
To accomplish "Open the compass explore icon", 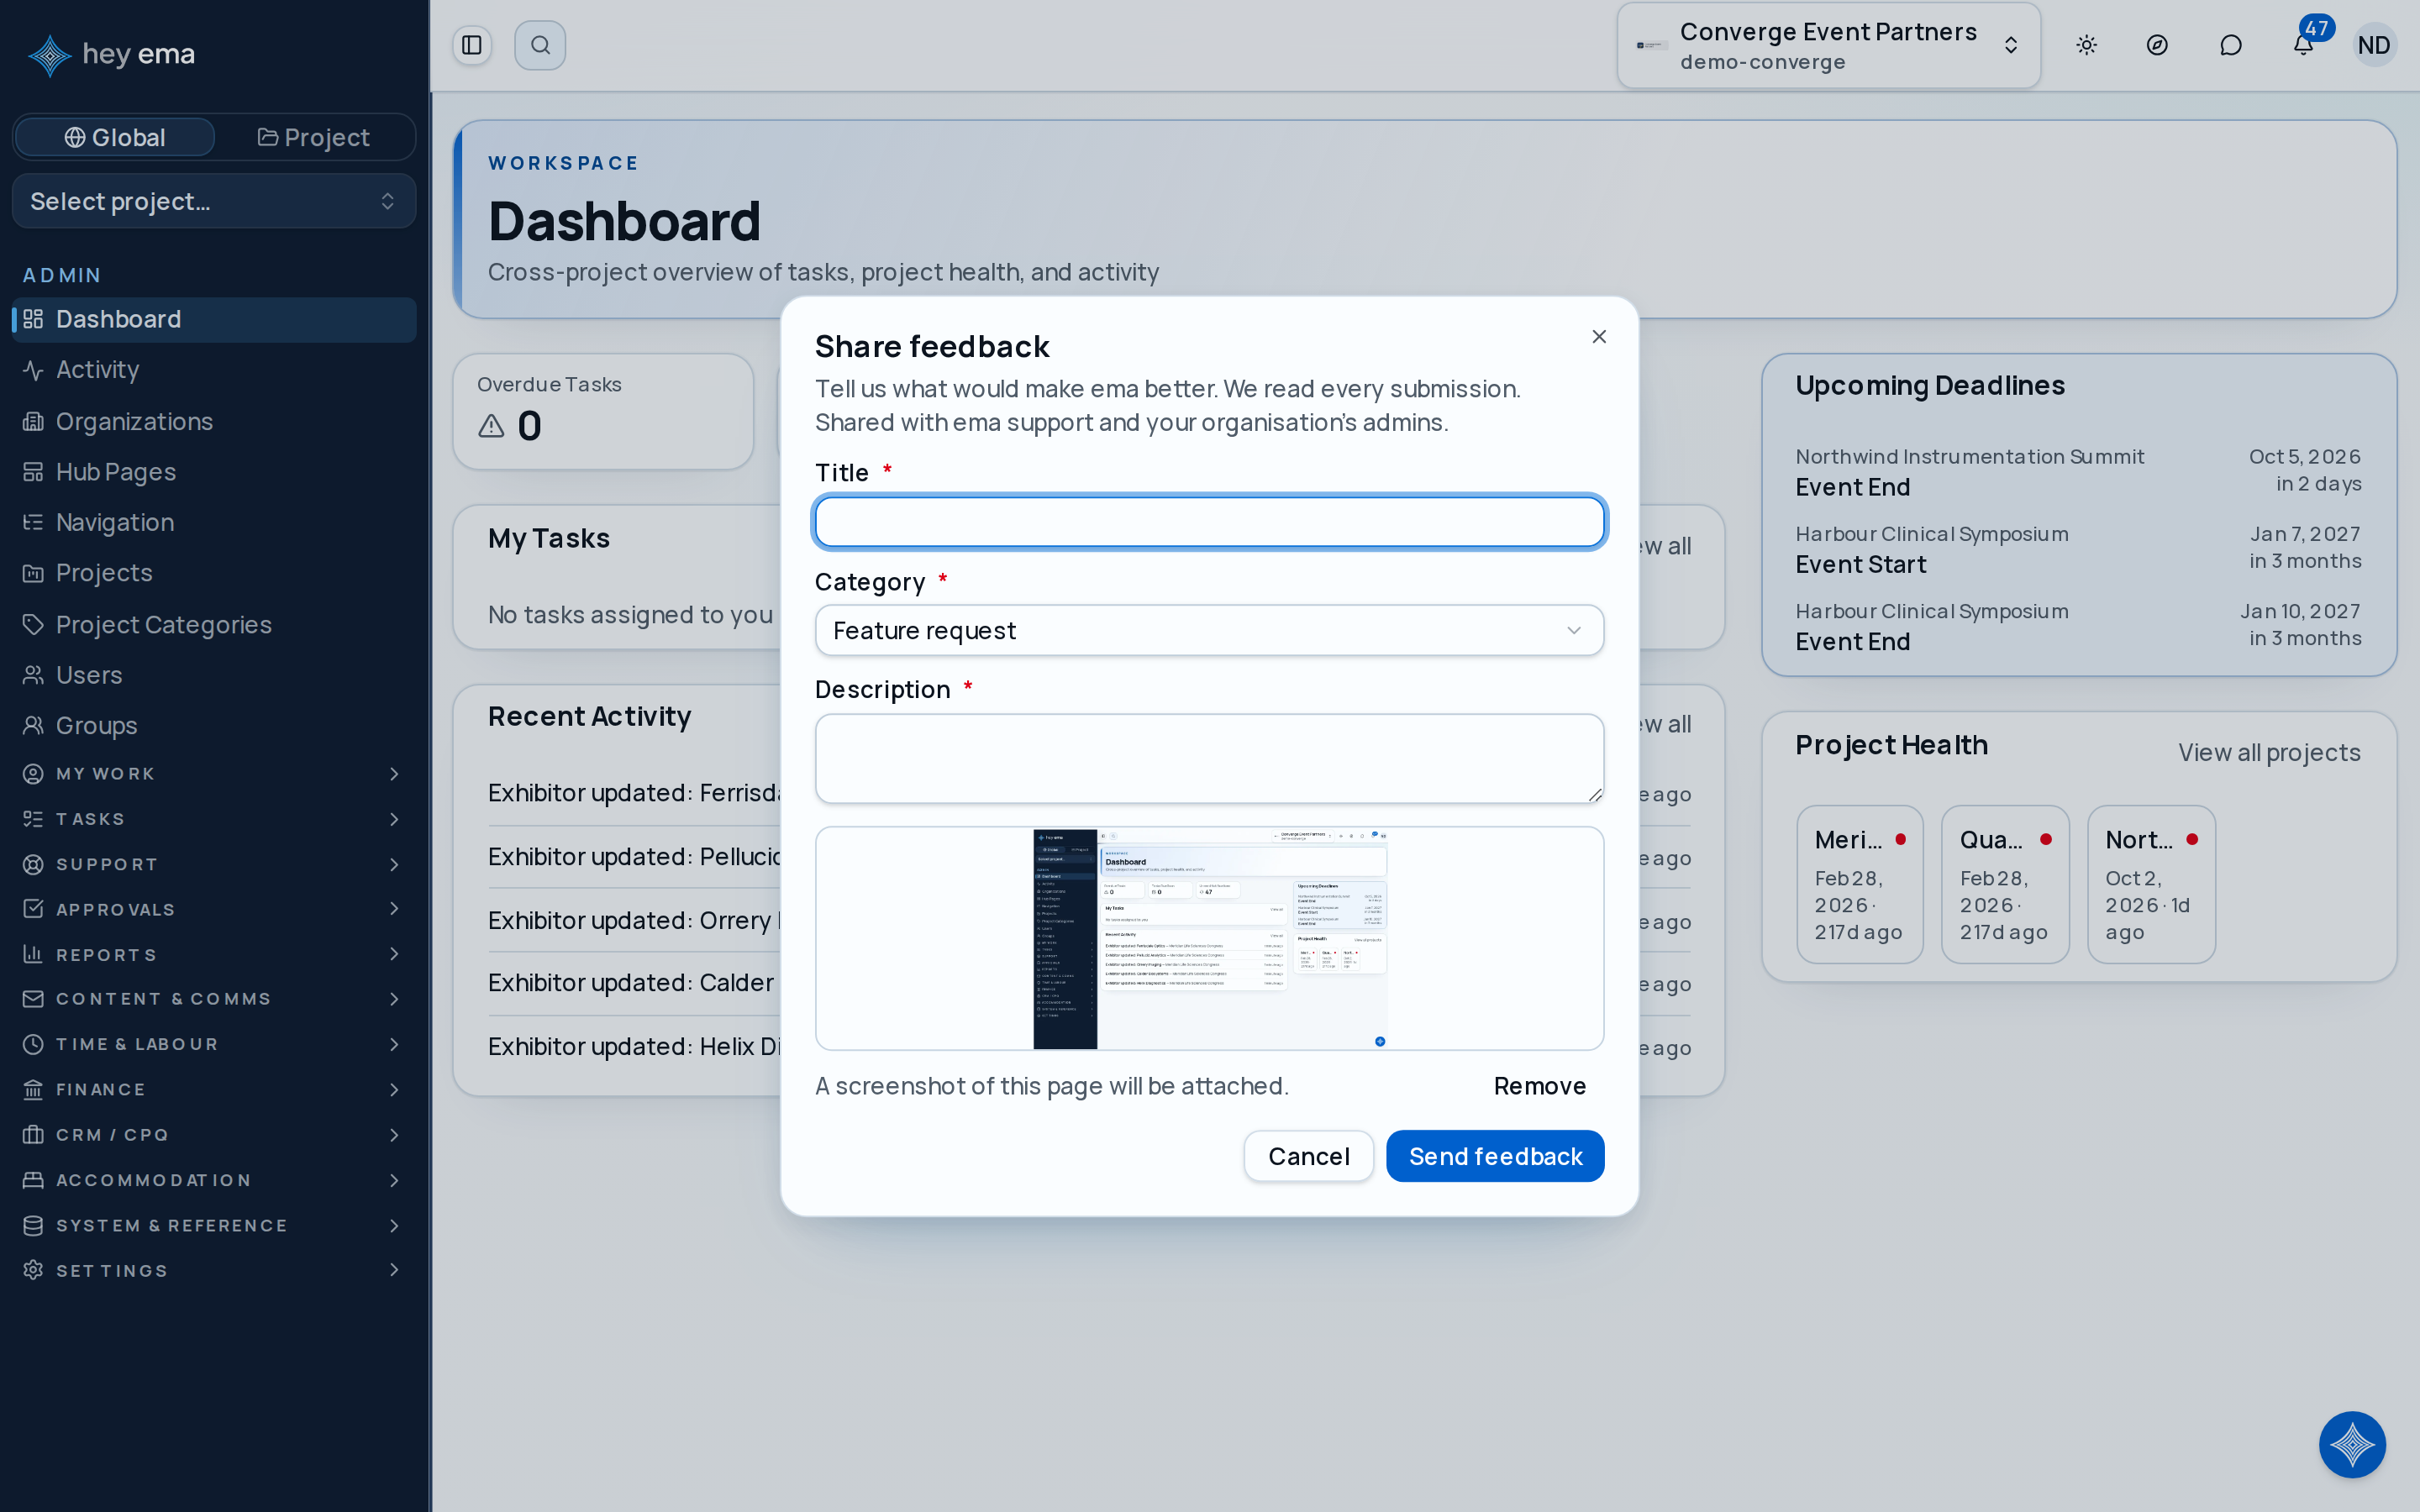I will click(2157, 45).
